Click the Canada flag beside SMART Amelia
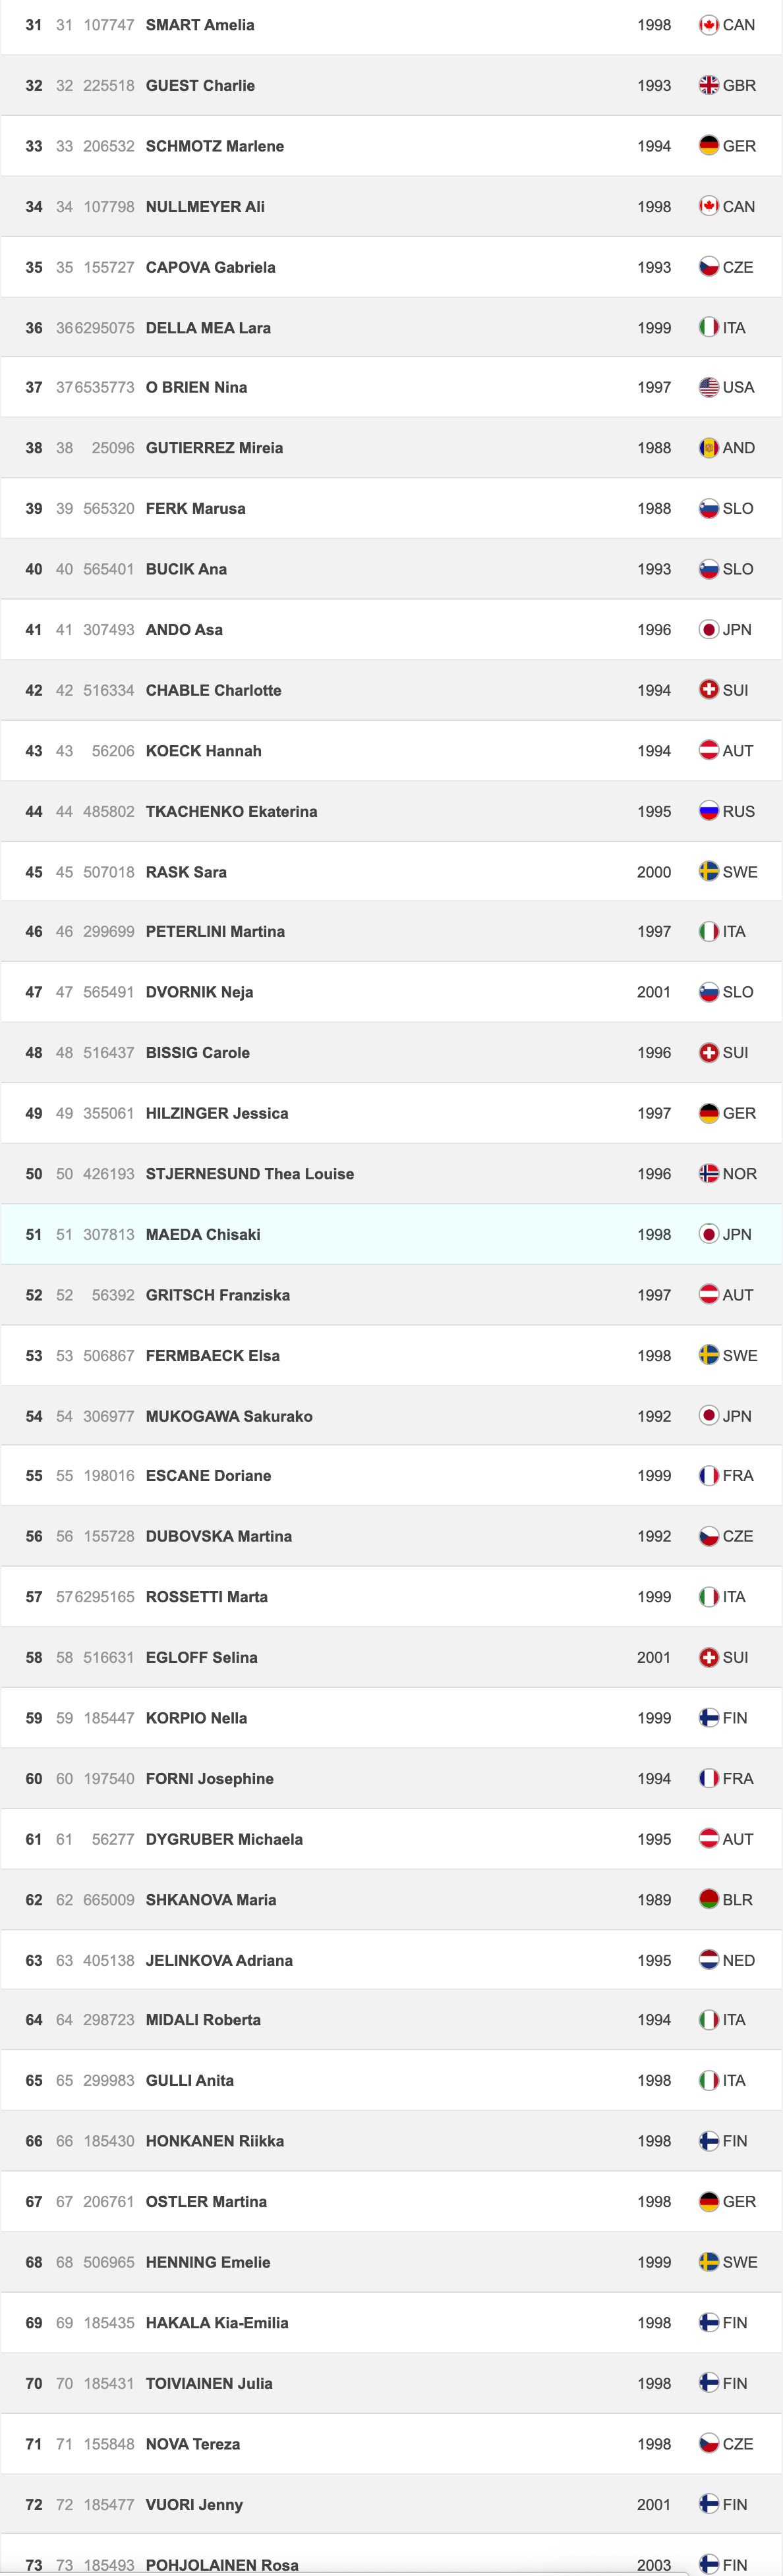This screenshot has width=783, height=2576. [x=708, y=25]
